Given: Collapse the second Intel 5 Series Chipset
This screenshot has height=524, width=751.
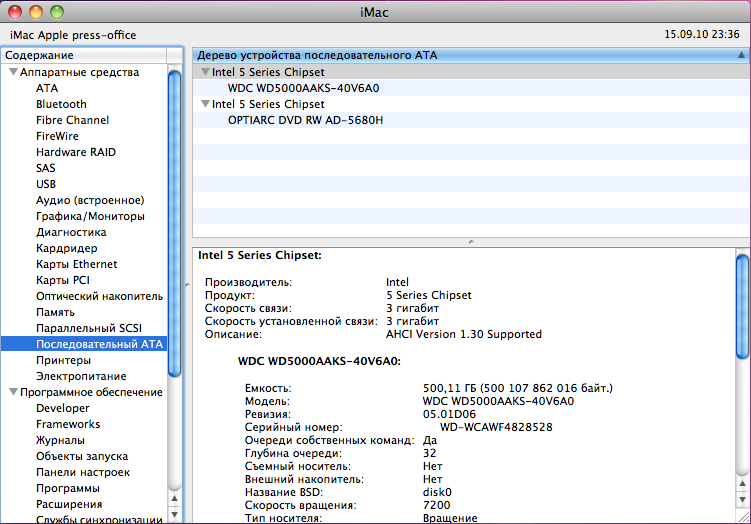Looking at the screenshot, I should tap(205, 104).
